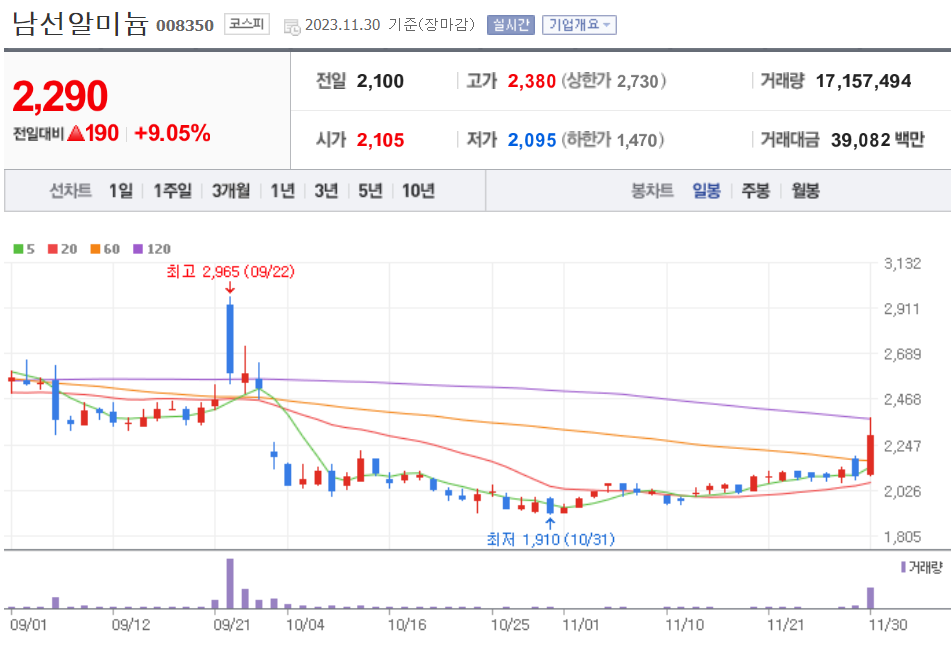Switch to the 주봉 weekly candle chart

(x=756, y=191)
